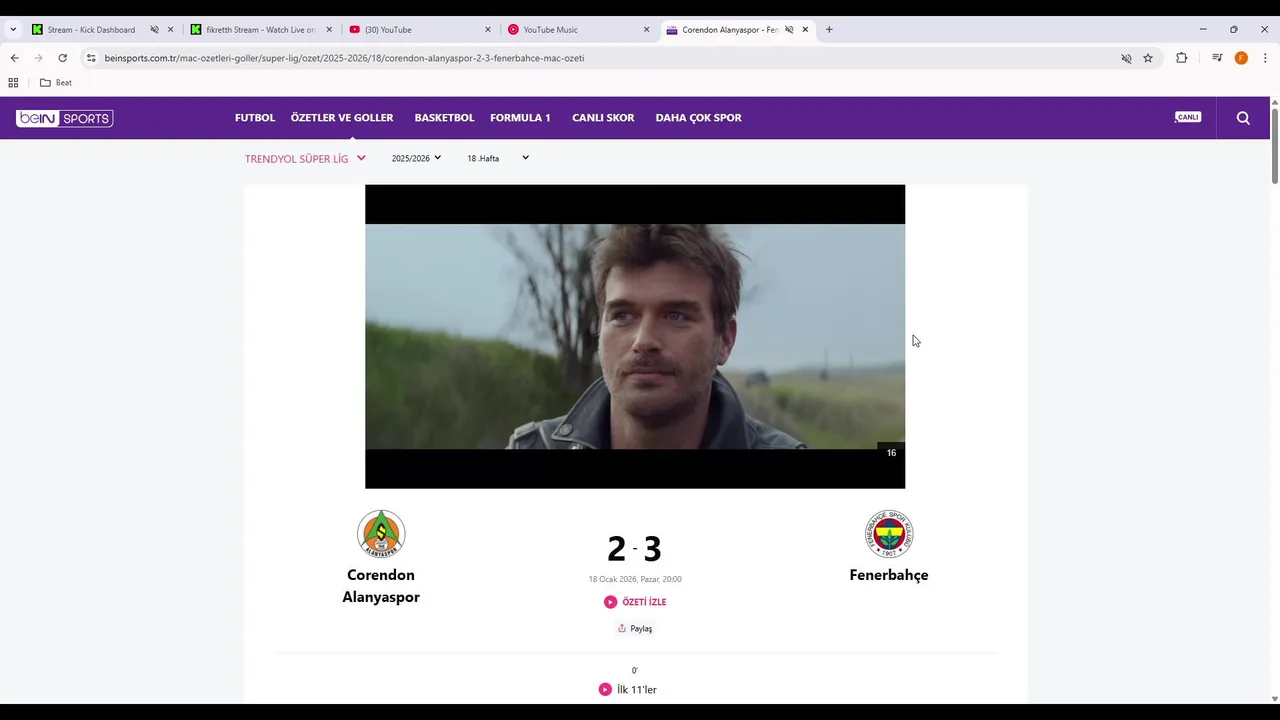Image resolution: width=1280 pixels, height=720 pixels.
Task: Go back with browser back arrow
Action: click(x=14, y=58)
